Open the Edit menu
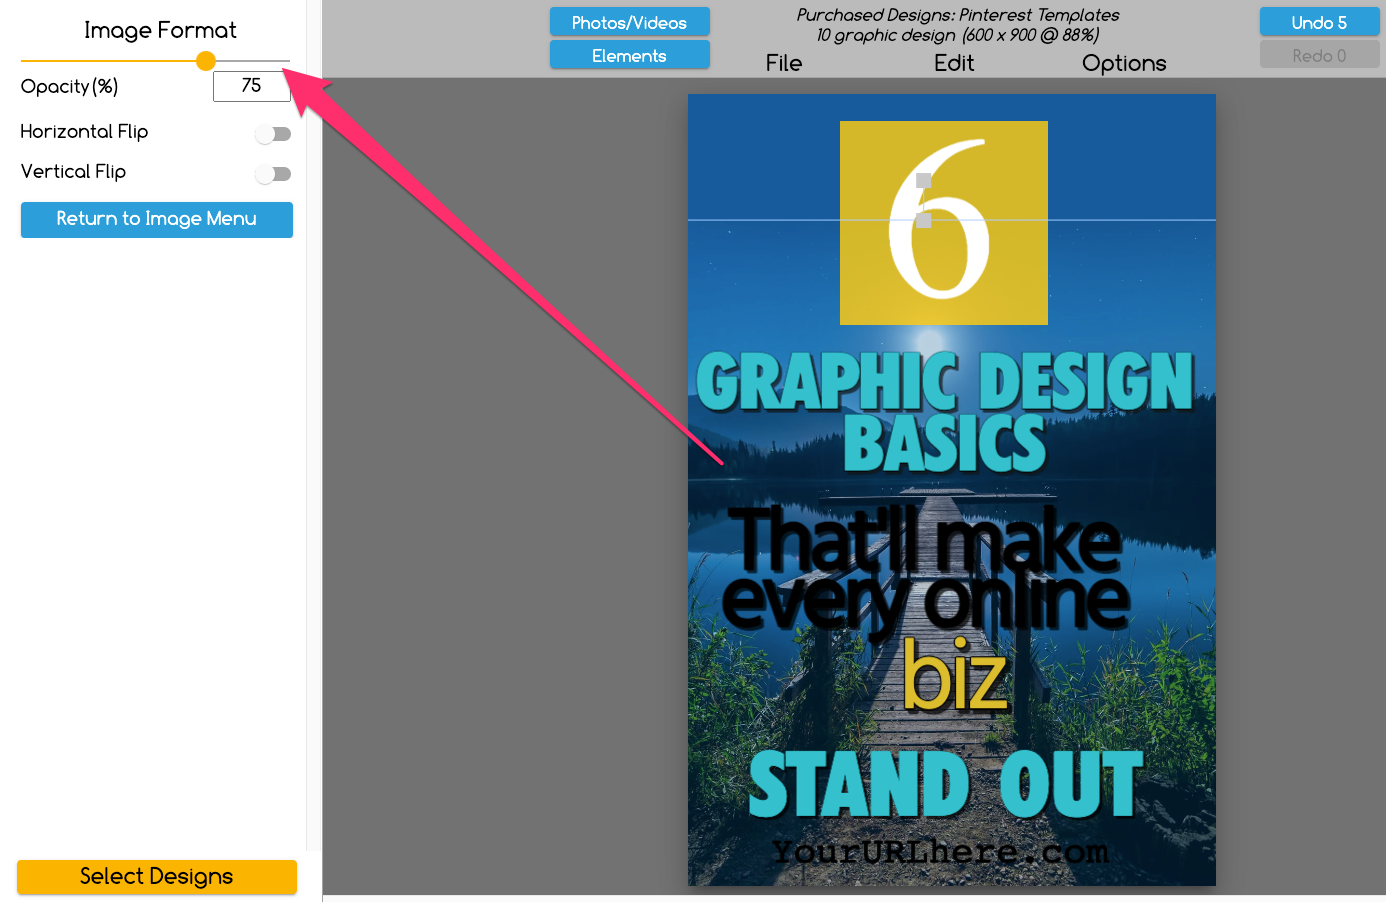Image resolution: width=1386 pixels, height=902 pixels. coord(953,63)
